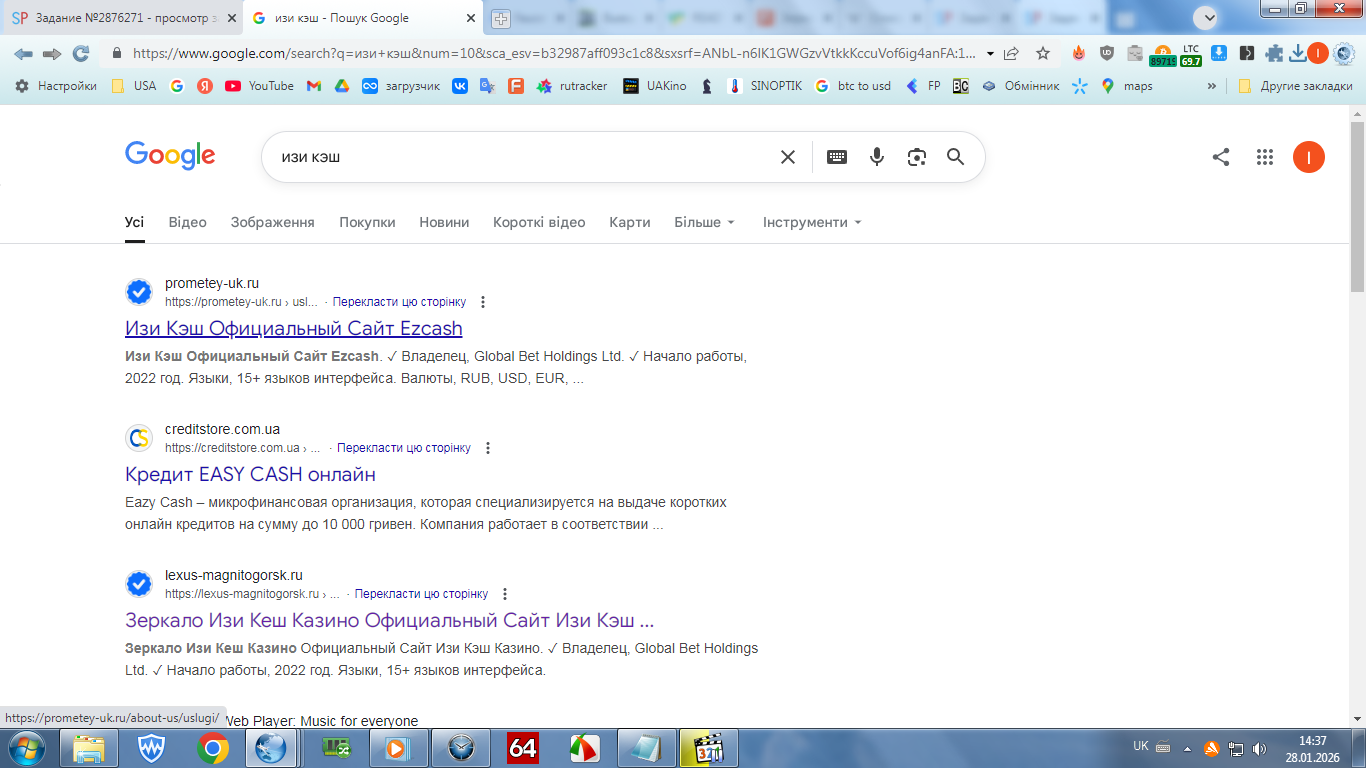
Task: Translate the prometey-uk.ru result page
Action: 399,302
